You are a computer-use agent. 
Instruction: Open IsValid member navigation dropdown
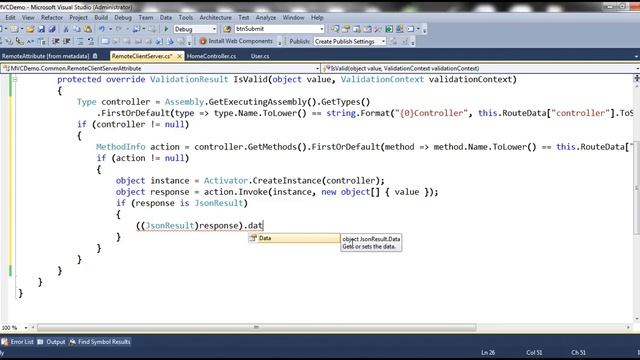[638, 68]
